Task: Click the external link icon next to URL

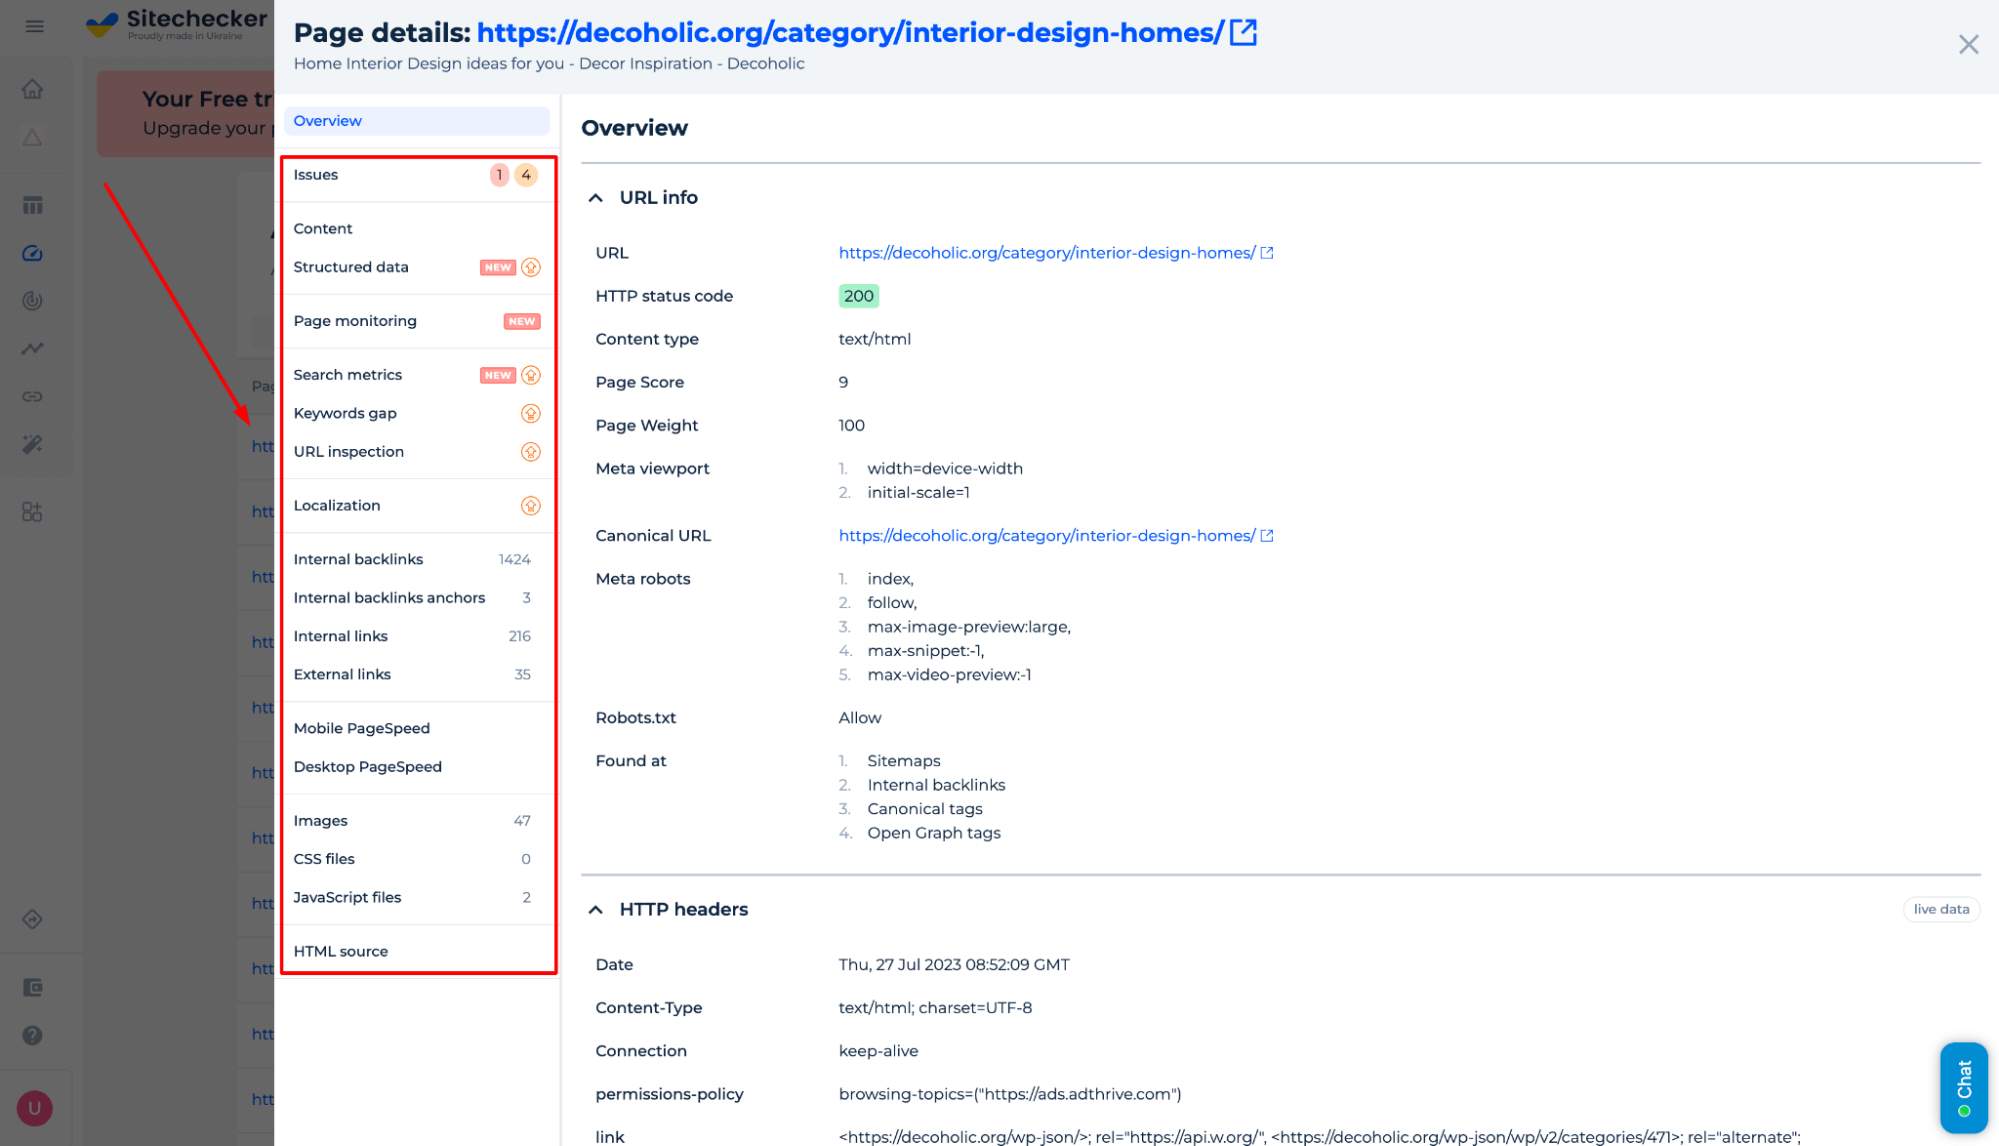Action: [x=1266, y=253]
